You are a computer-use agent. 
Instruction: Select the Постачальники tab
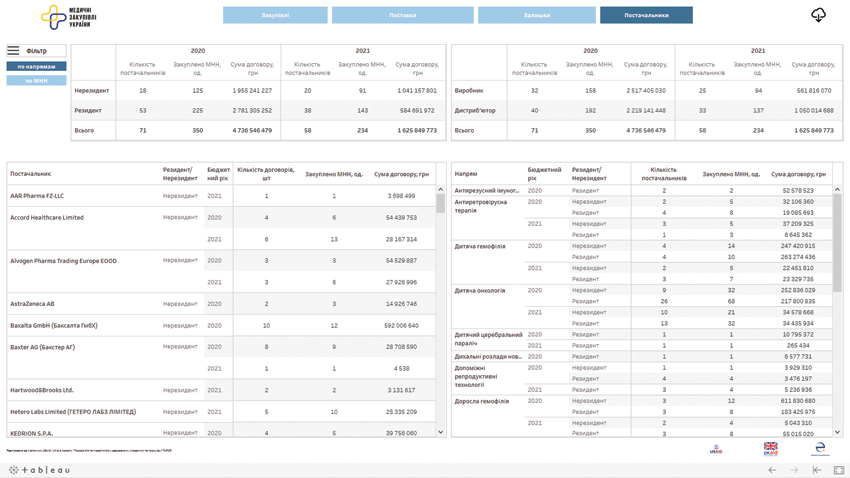tap(646, 15)
